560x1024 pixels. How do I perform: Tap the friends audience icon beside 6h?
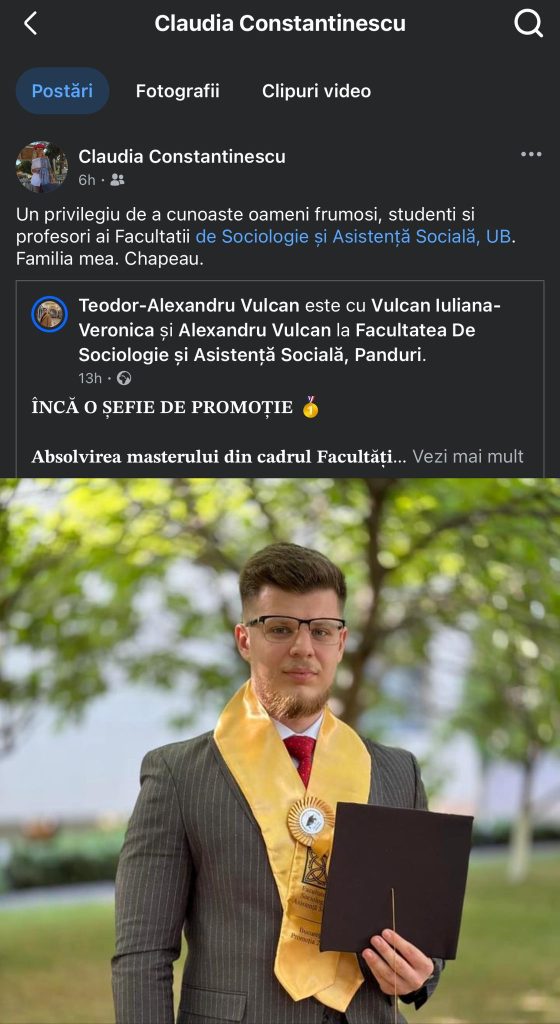117,180
